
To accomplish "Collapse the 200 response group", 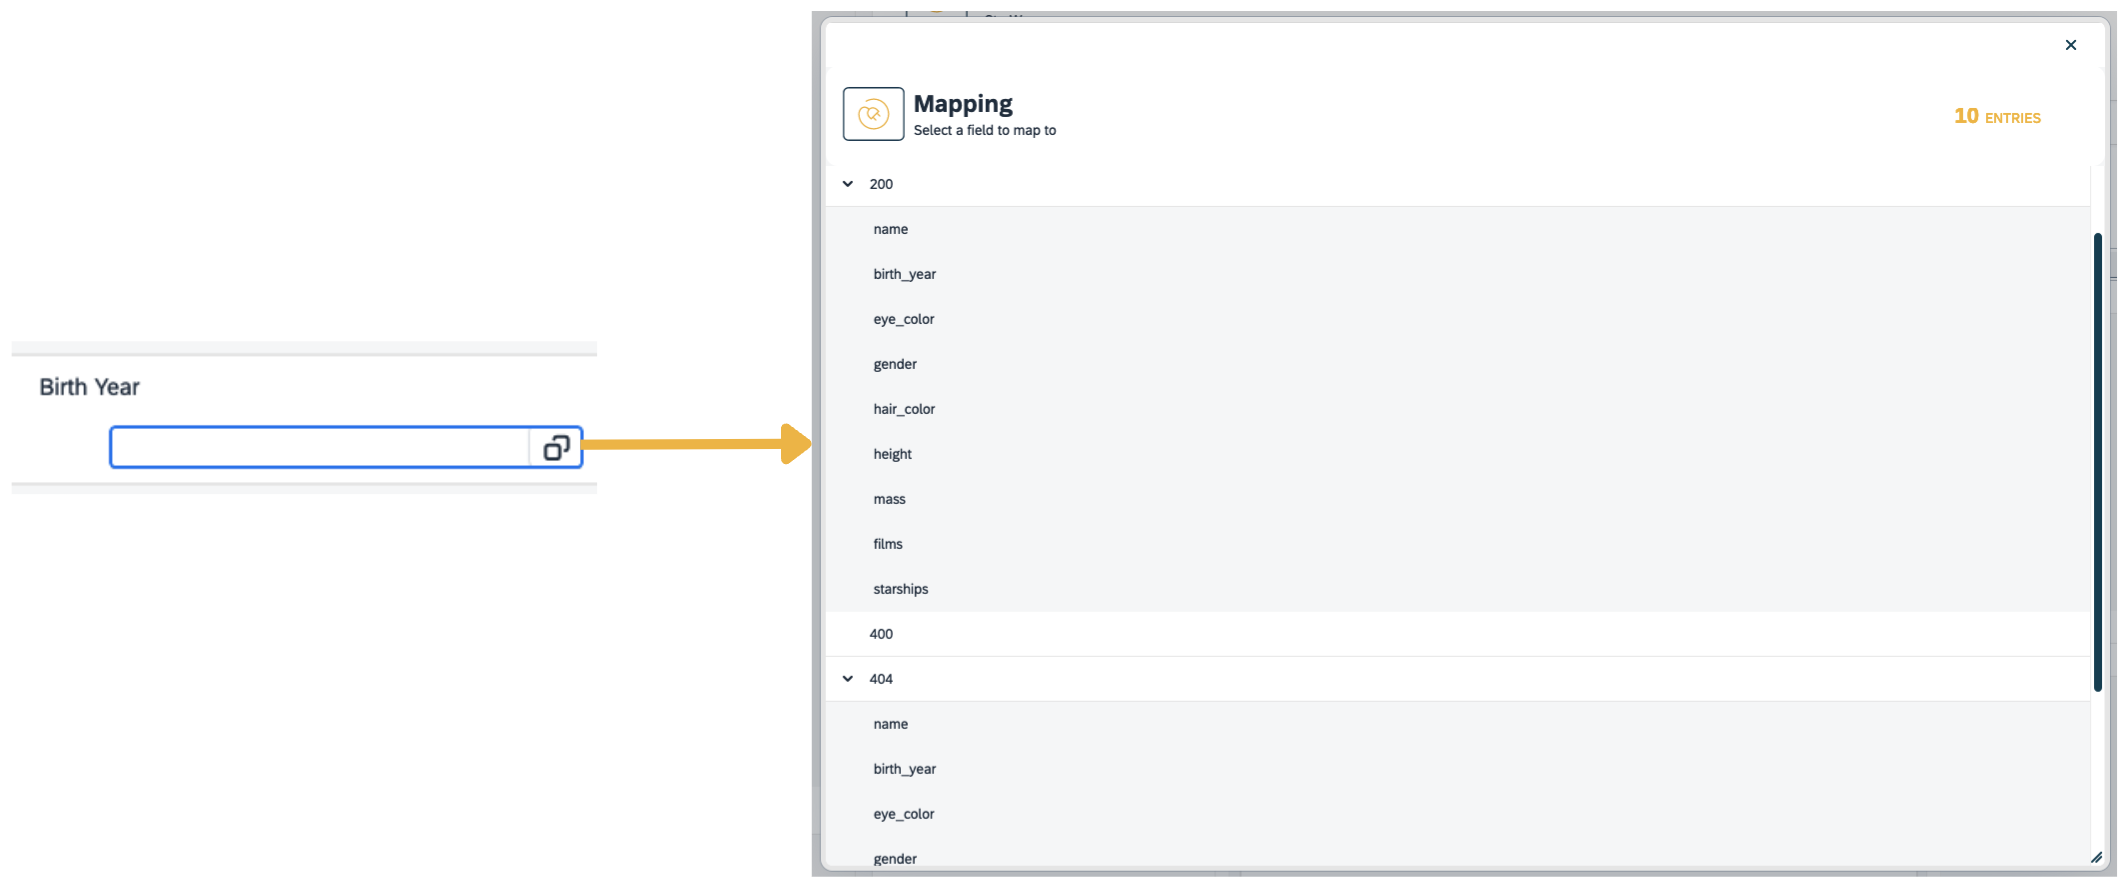I will (x=848, y=184).
